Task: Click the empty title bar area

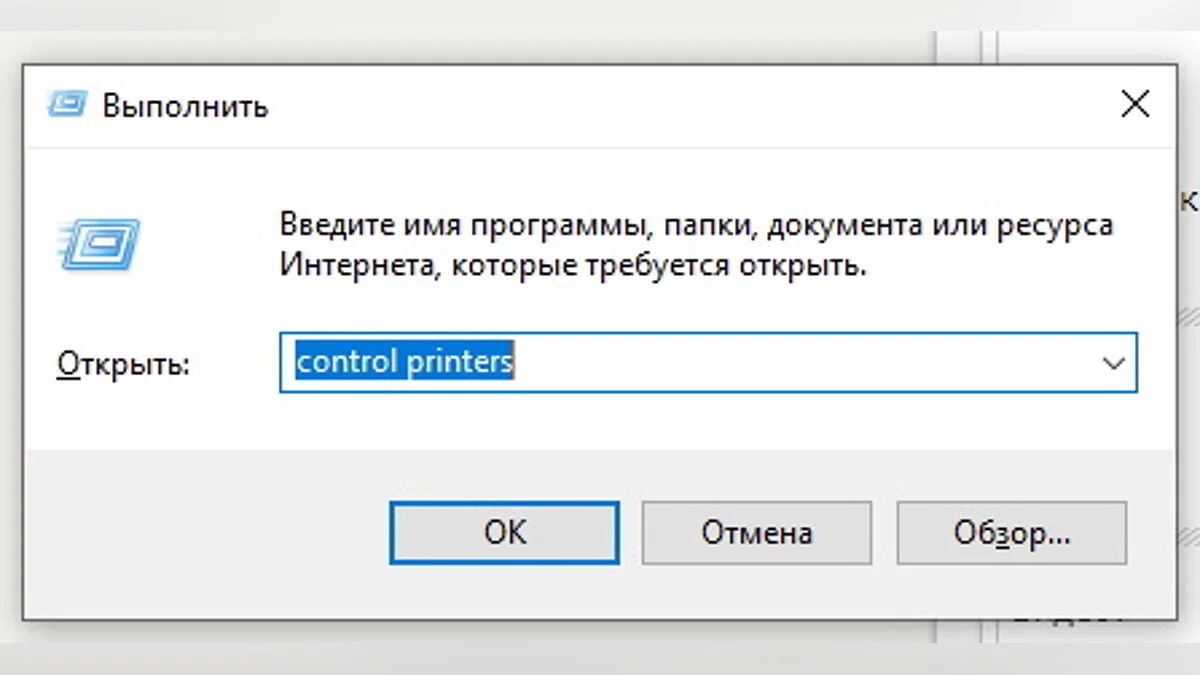Action: pos(650,105)
